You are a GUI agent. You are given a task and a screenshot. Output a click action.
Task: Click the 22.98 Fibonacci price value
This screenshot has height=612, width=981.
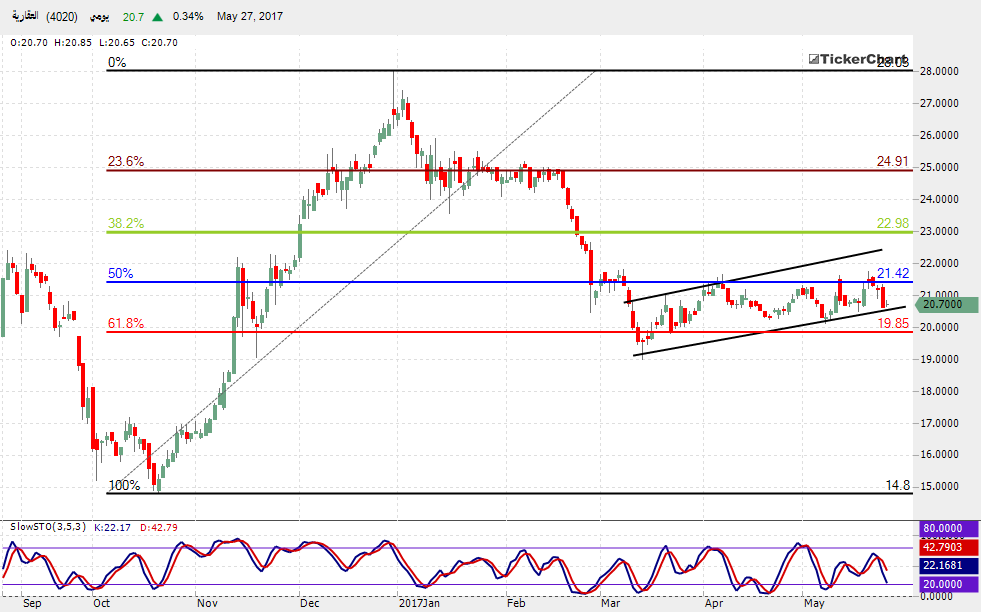tap(892, 223)
